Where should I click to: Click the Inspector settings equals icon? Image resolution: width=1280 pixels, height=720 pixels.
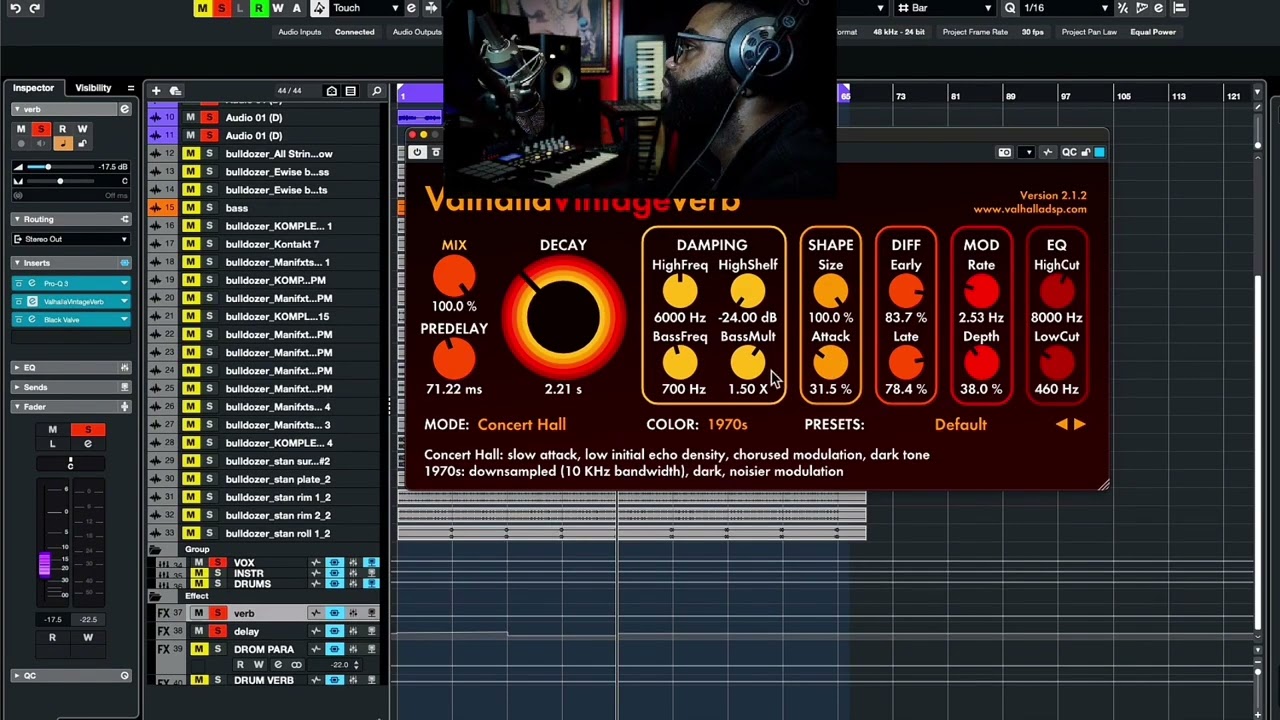tap(130, 88)
